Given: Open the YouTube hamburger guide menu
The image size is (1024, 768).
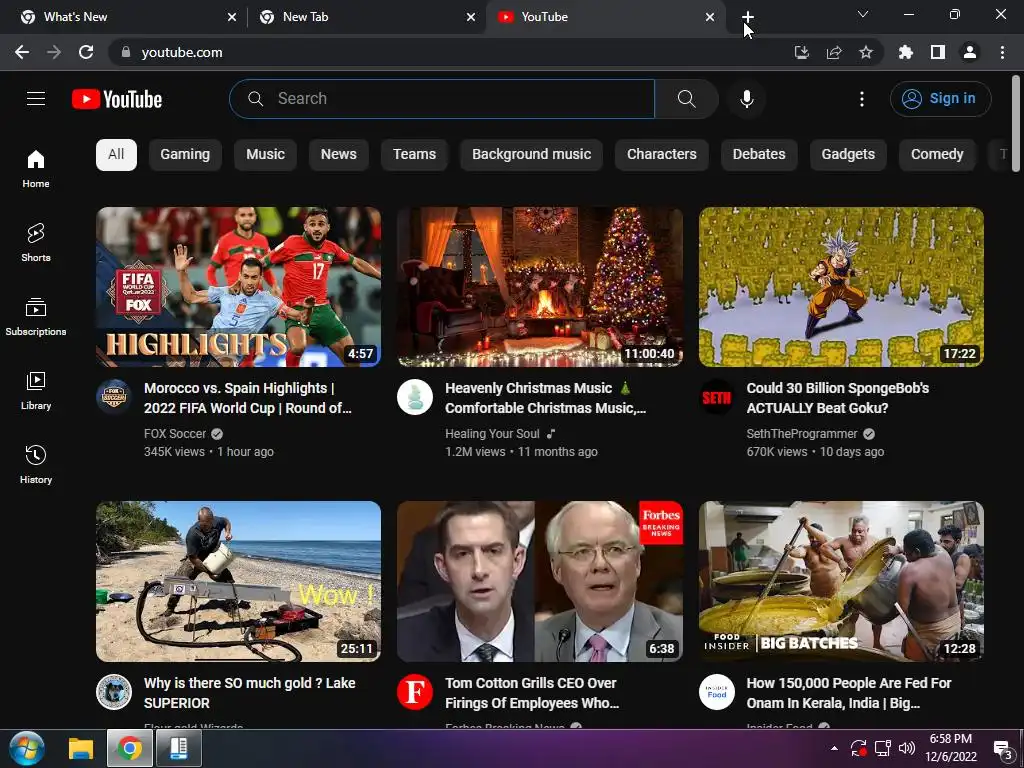Looking at the screenshot, I should 36,99.
